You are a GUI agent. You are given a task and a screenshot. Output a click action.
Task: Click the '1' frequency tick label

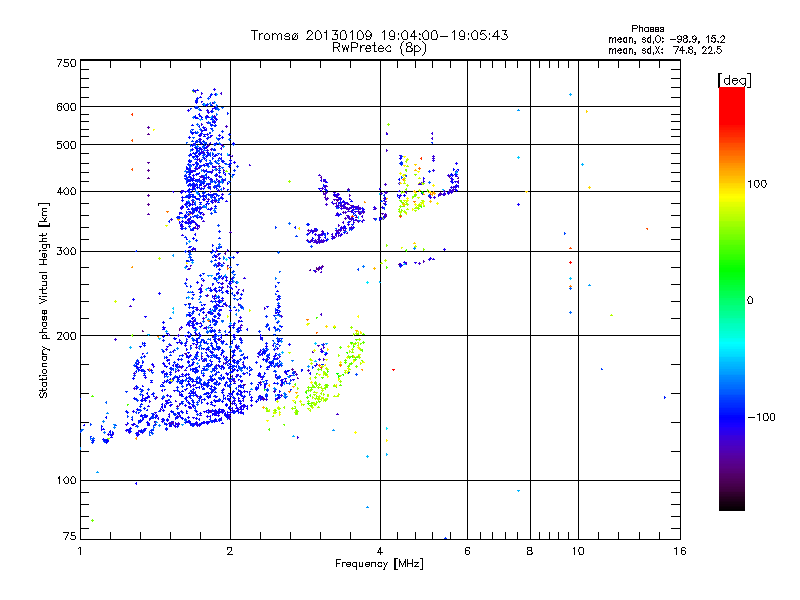[x=80, y=551]
